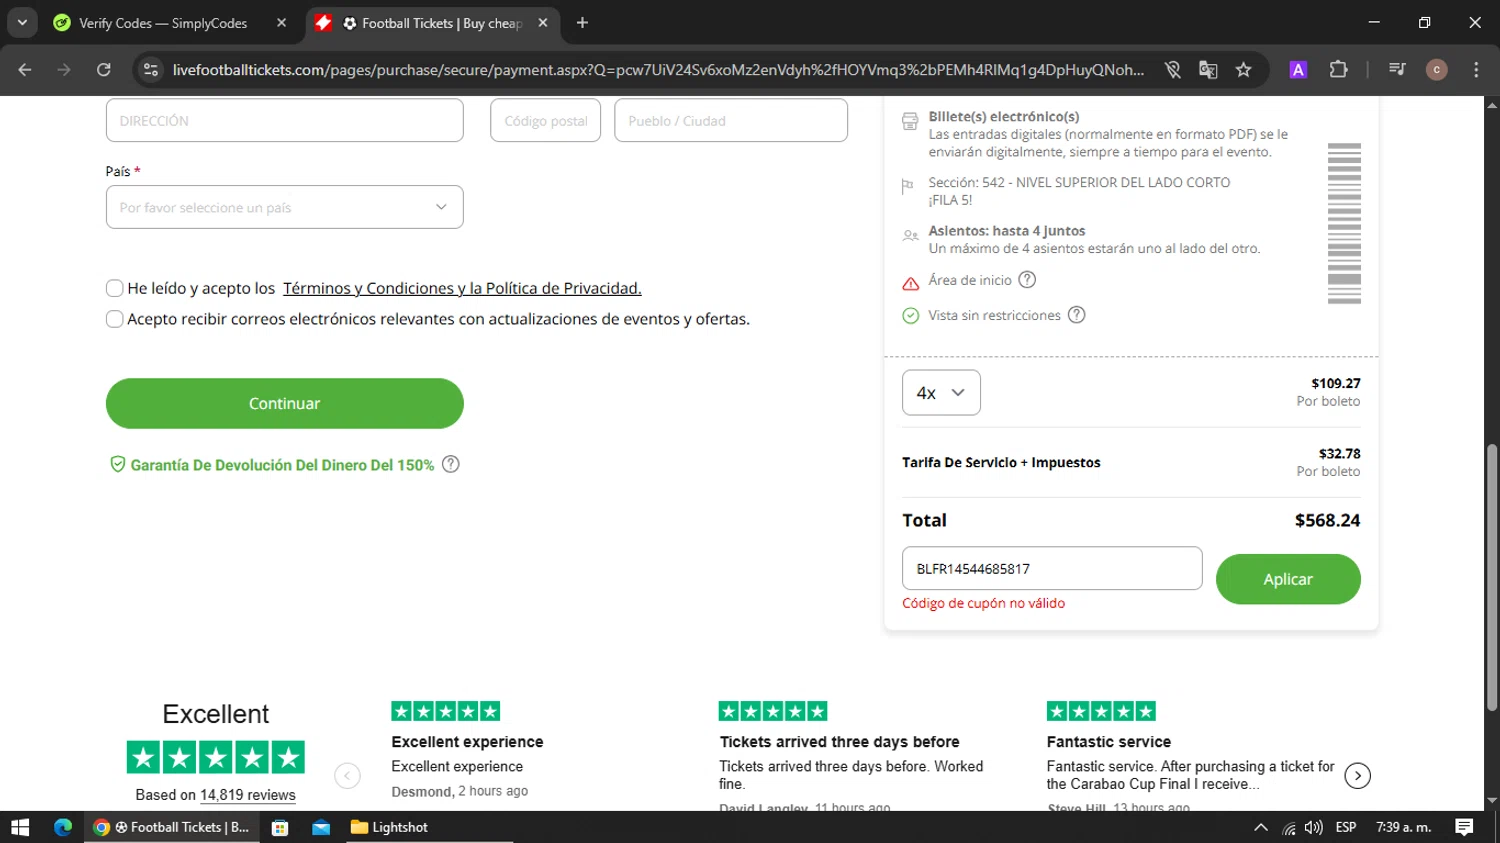Click the translate page icon
Screen dimensions: 1500x843
point(1208,69)
